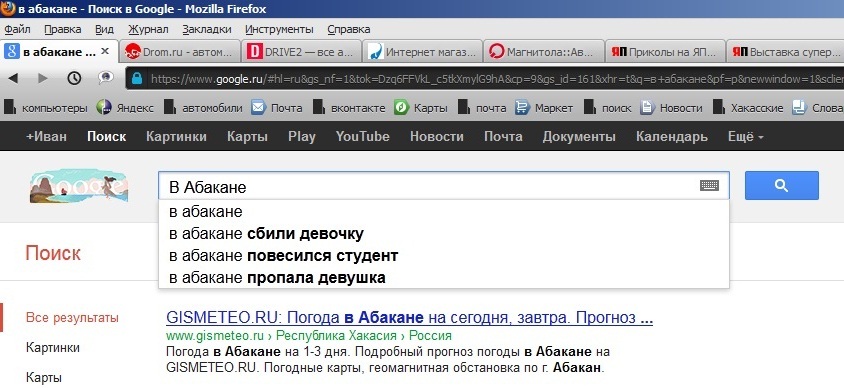Open the green Карты bookmark
Viewport: 844px width, 388px height.
[421, 108]
